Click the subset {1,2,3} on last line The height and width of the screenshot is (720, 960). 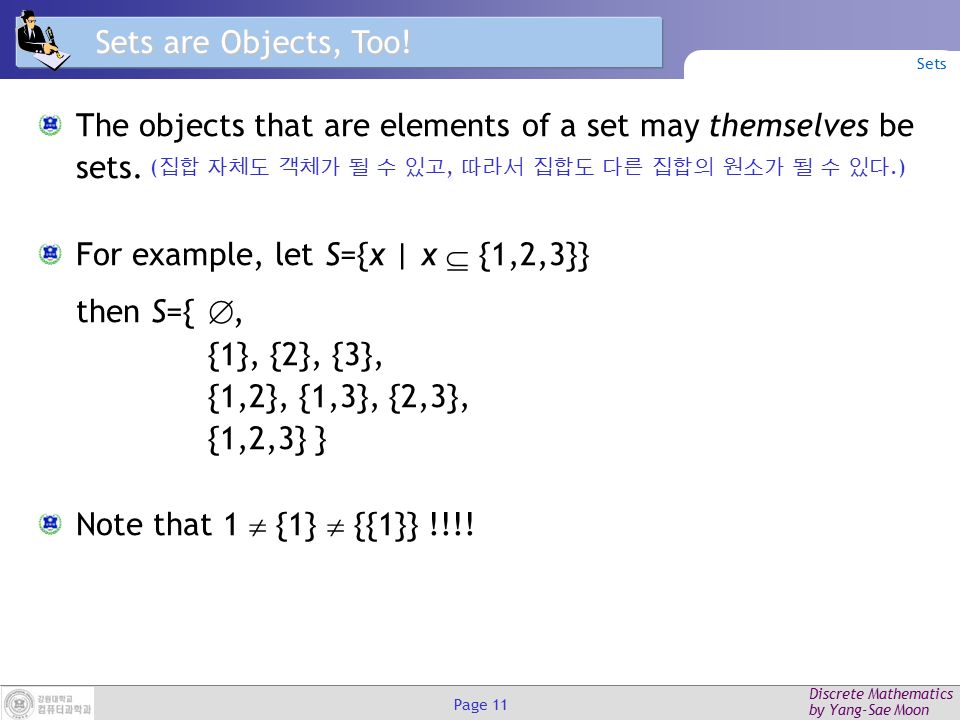[257, 440]
